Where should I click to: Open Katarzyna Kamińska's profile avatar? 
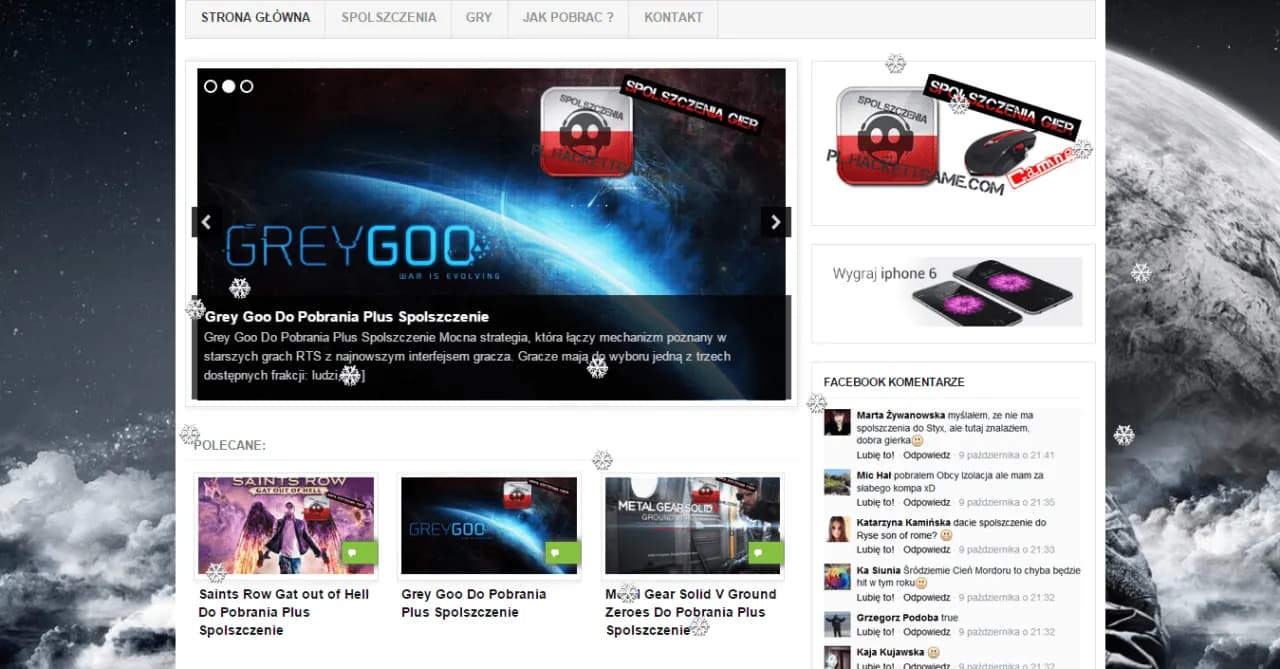coord(837,529)
